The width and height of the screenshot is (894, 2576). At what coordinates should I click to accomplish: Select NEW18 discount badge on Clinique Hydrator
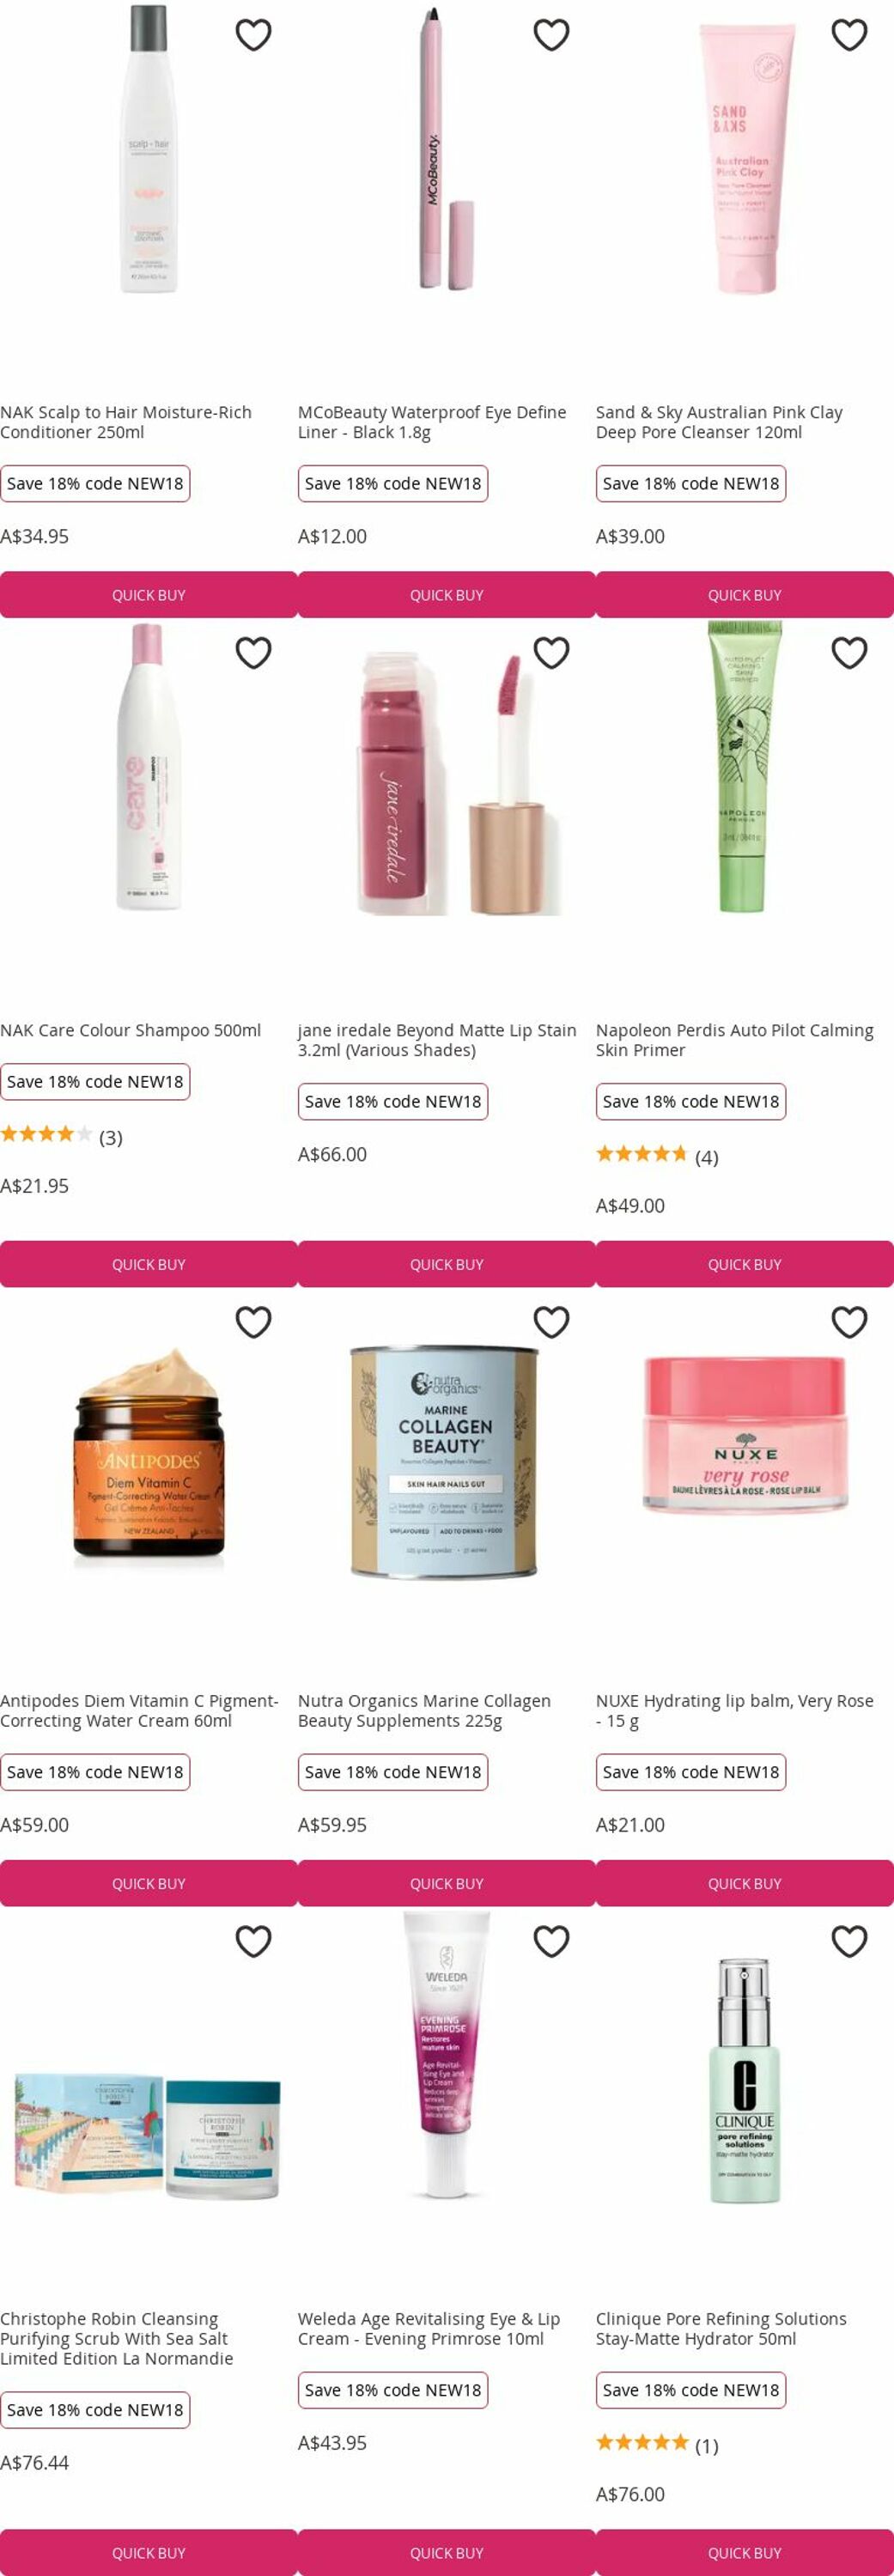pos(691,2389)
